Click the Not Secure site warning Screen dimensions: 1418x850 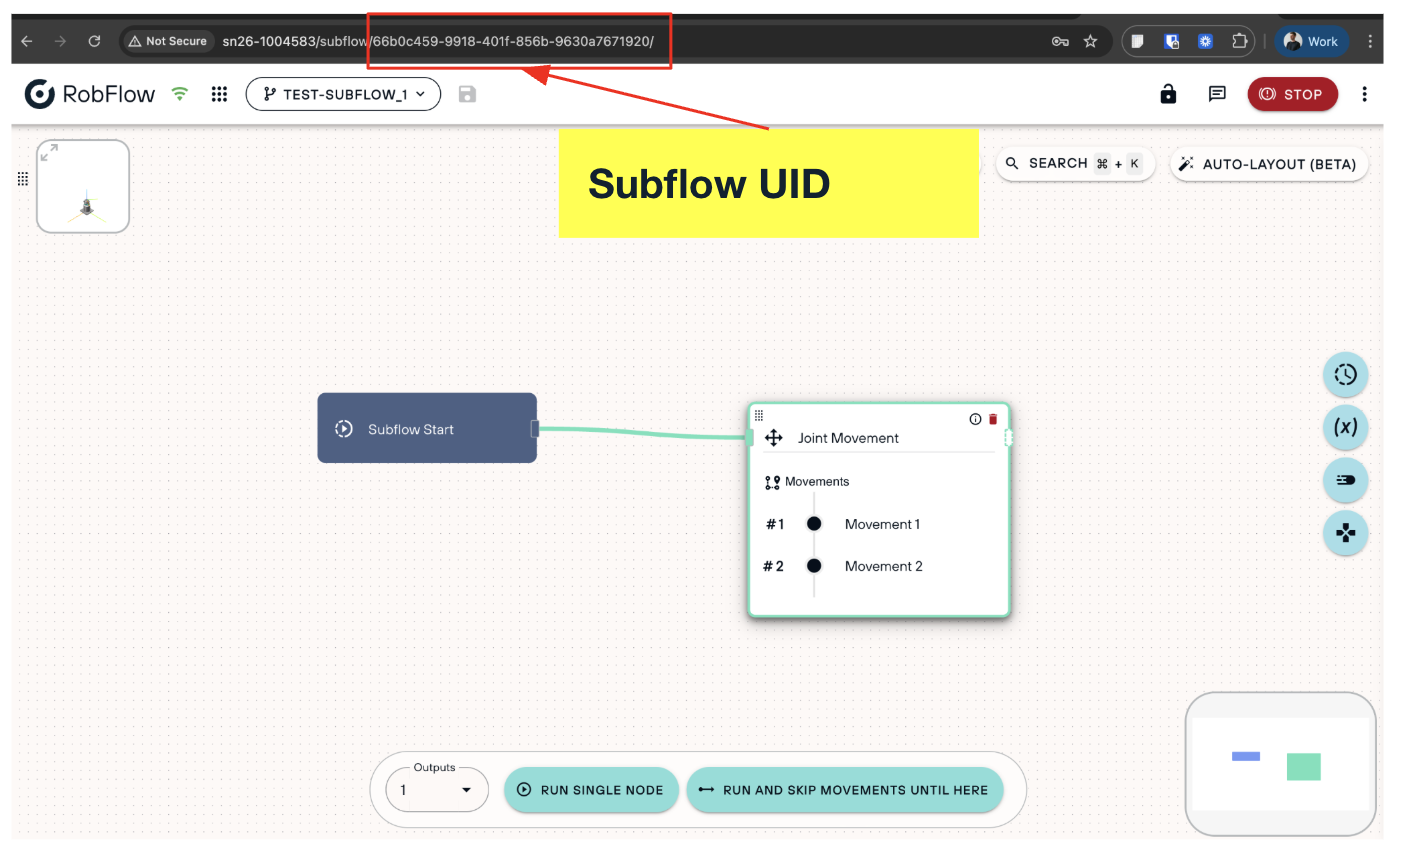168,41
